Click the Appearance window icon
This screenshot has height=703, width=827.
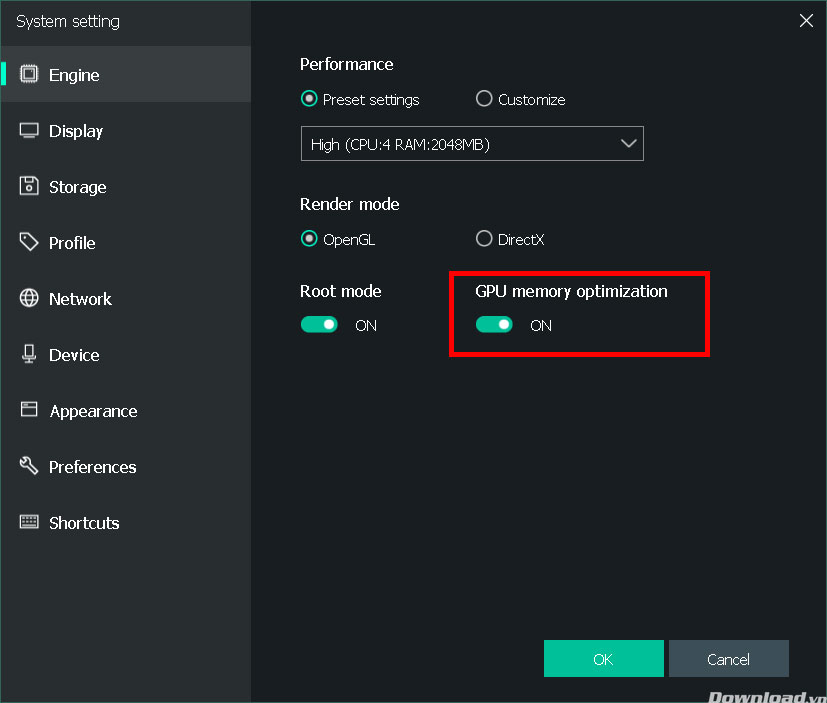point(29,411)
